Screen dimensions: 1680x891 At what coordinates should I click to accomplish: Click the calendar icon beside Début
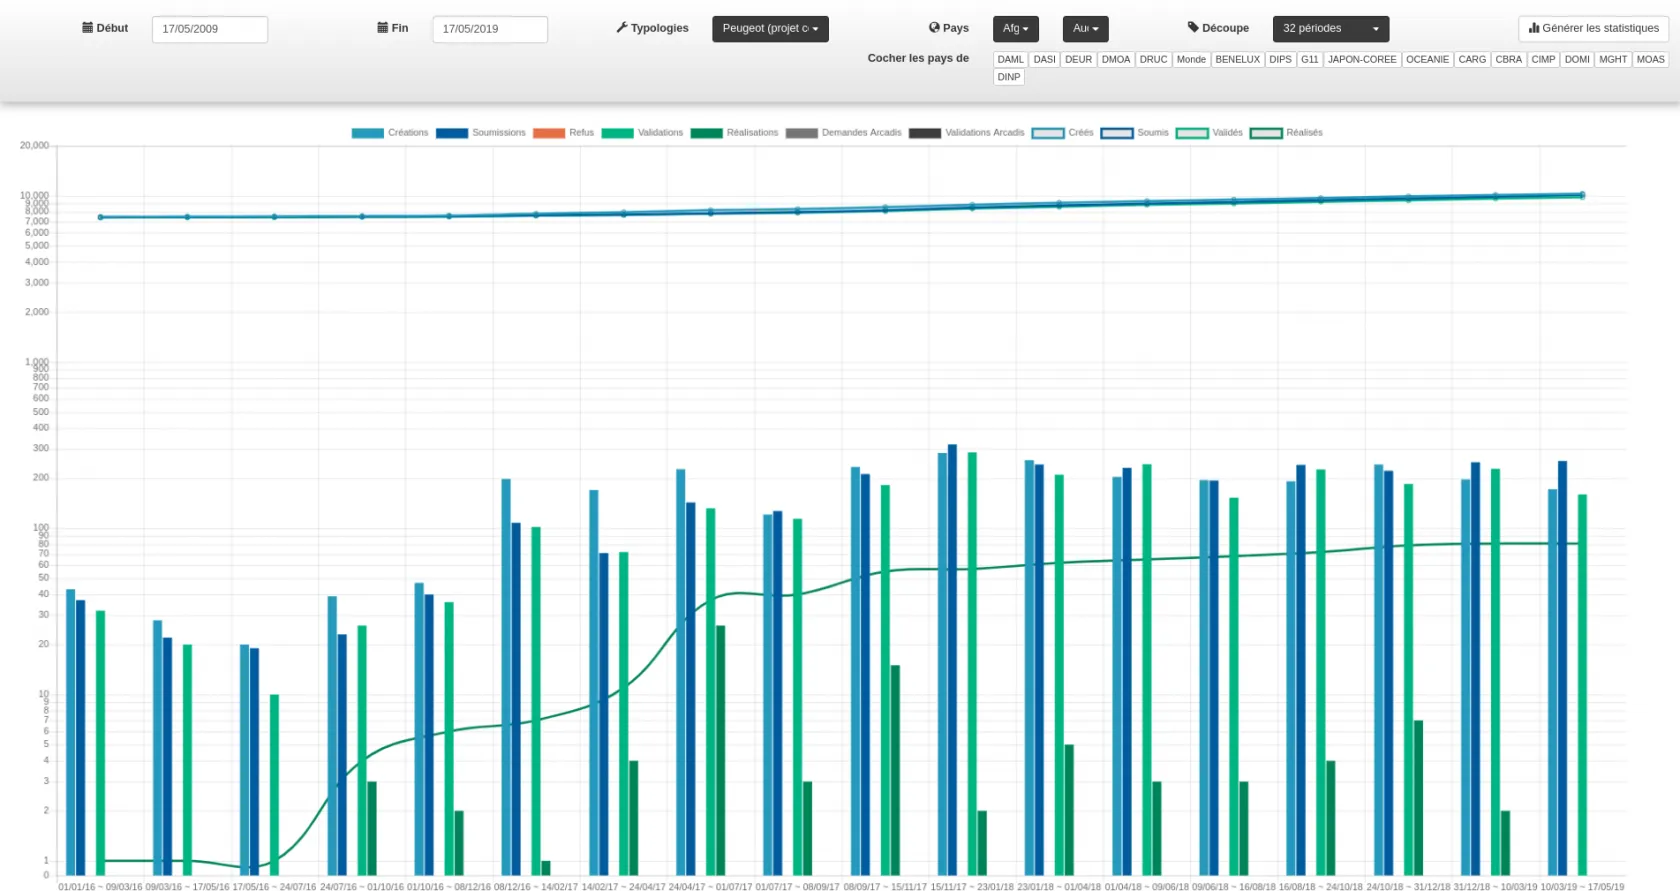click(x=88, y=28)
